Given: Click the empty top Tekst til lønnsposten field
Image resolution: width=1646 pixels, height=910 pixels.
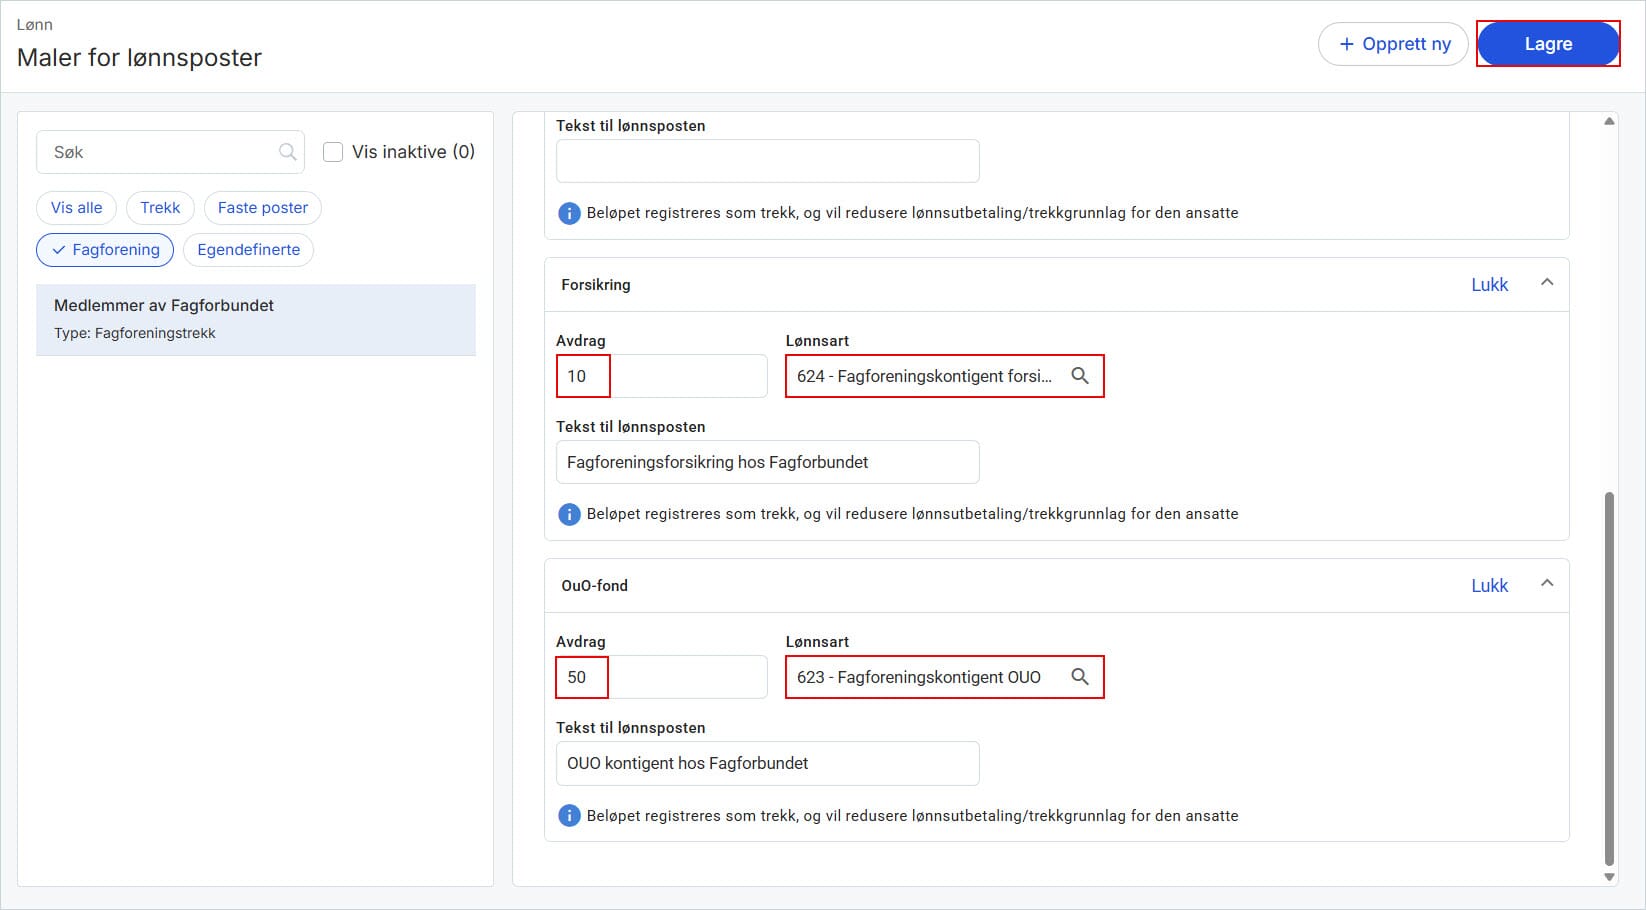Looking at the screenshot, I should [x=767, y=161].
